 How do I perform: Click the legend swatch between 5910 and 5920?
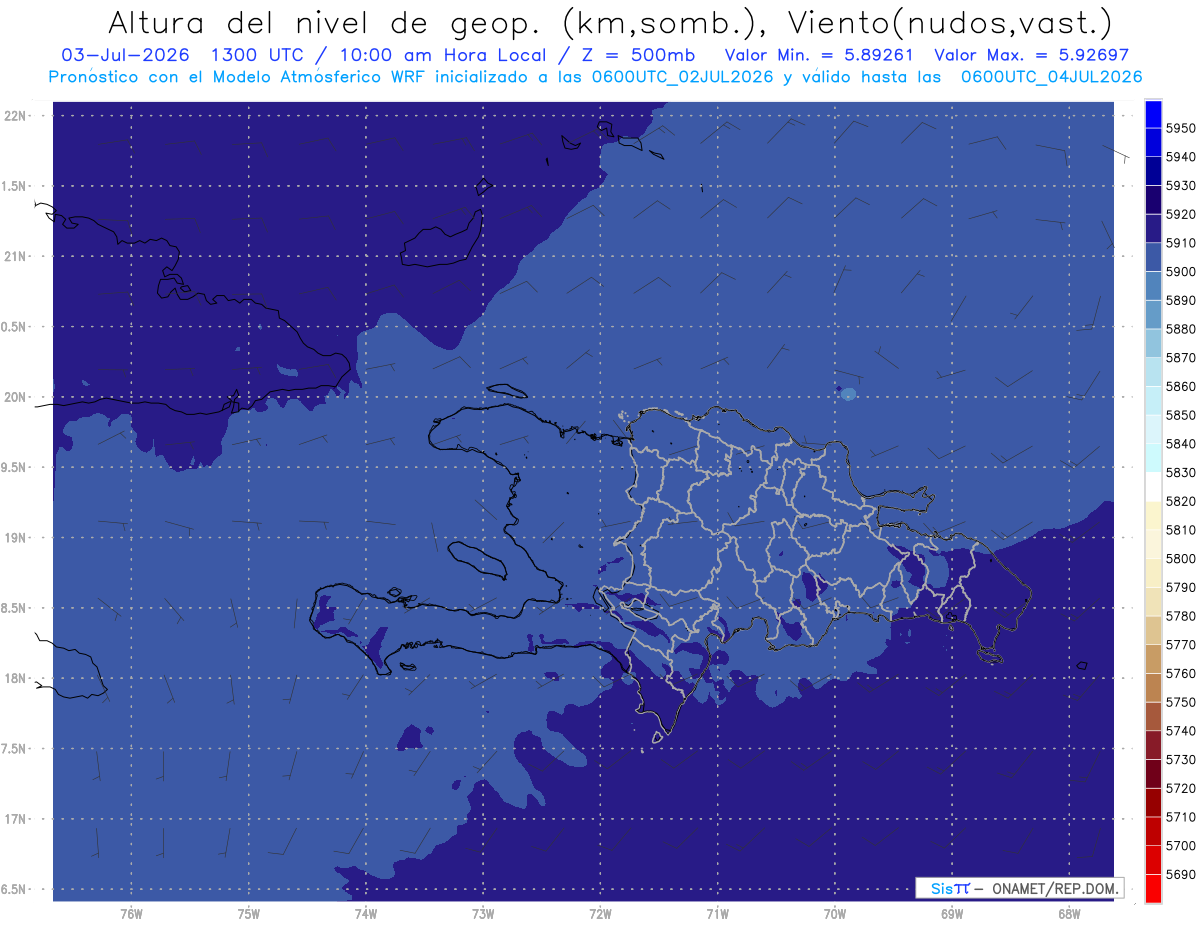(x=1153, y=229)
